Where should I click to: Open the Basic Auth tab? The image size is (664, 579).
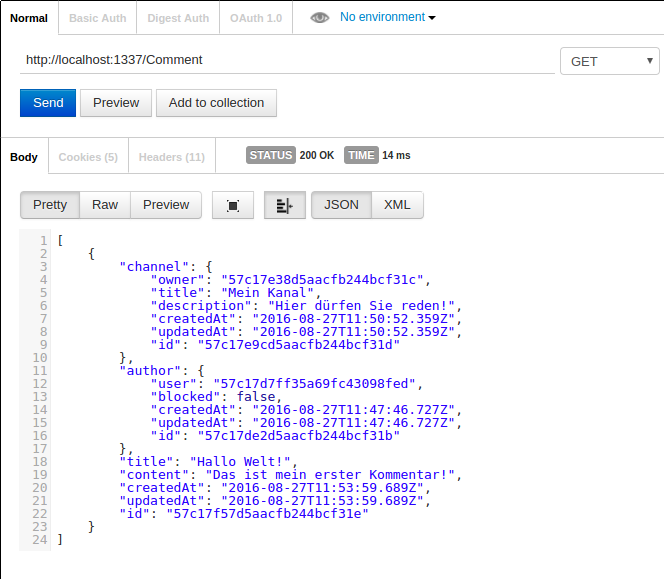98,18
